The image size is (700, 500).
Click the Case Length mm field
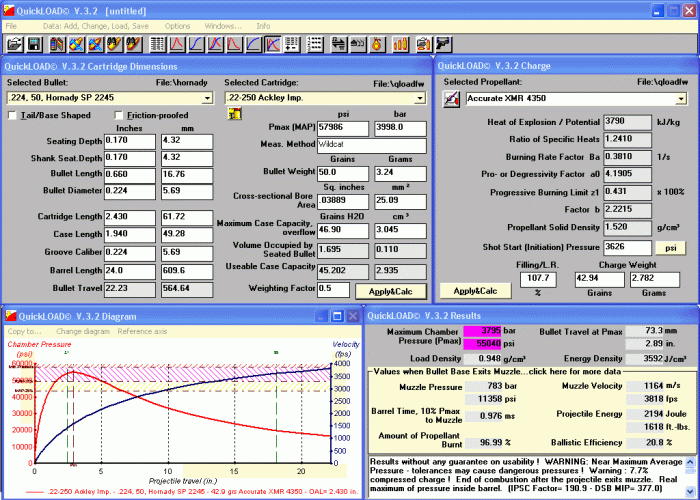pyautogui.click(x=187, y=235)
